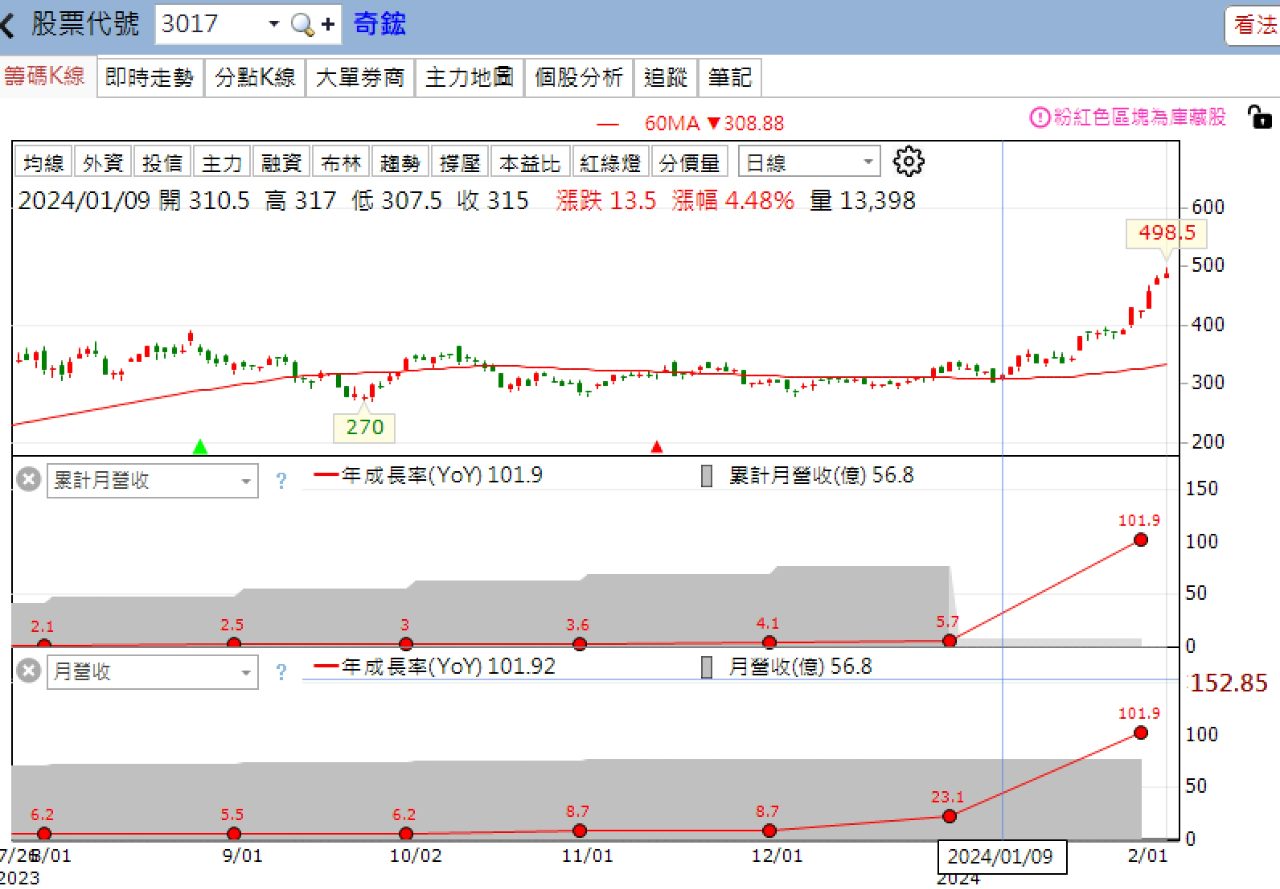The image size is (1280, 889).
Task: Select the 追蹤 tab
Action: pos(666,77)
